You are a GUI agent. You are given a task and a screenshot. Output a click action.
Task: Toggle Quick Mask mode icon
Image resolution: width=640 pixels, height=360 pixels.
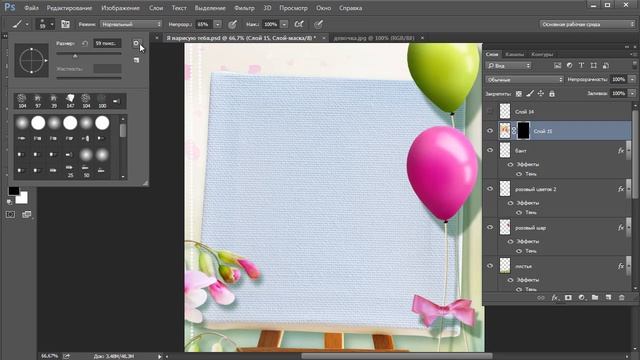click(10, 214)
